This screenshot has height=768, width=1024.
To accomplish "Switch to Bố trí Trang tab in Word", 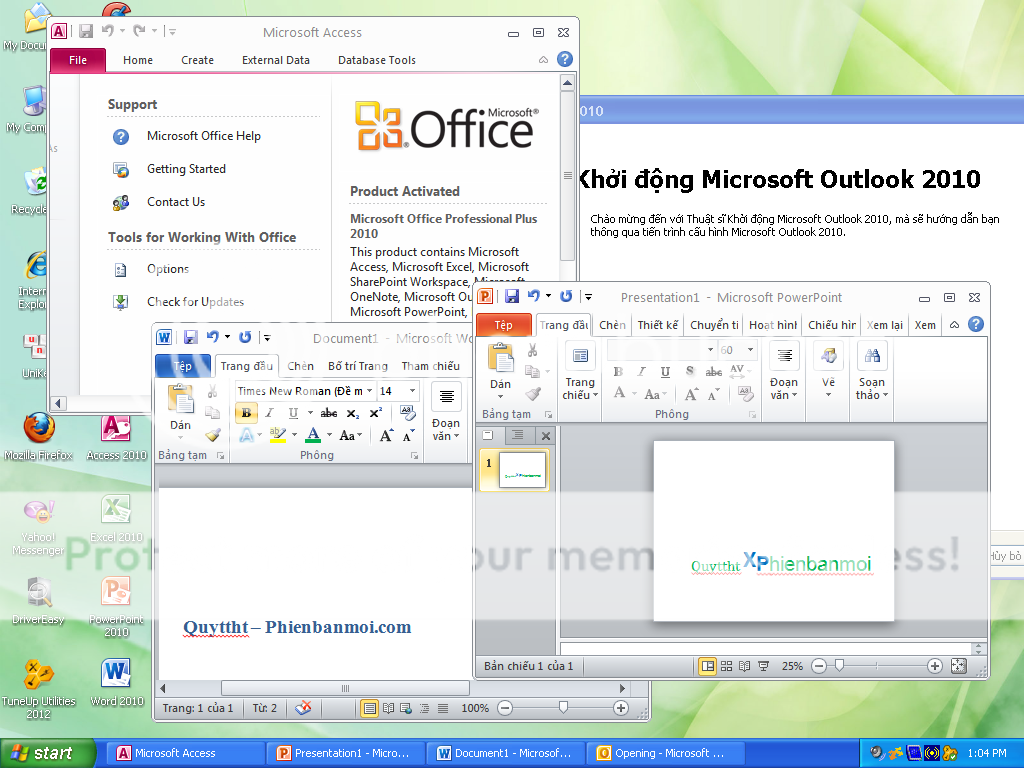I will [x=358, y=366].
